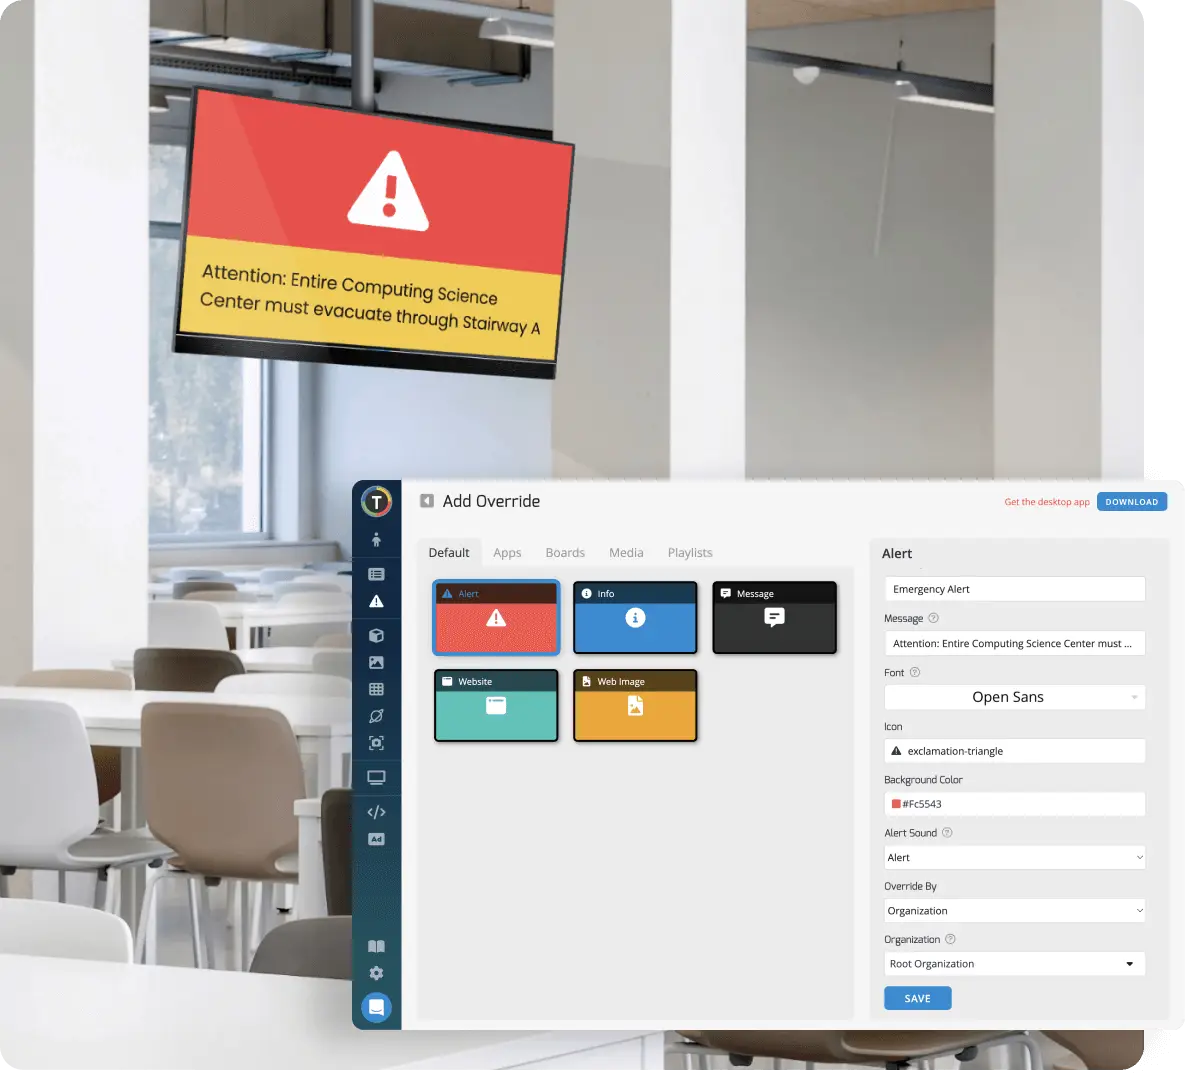The image size is (1185, 1080).
Task: Open the settings gear in sidebar
Action: tap(376, 973)
